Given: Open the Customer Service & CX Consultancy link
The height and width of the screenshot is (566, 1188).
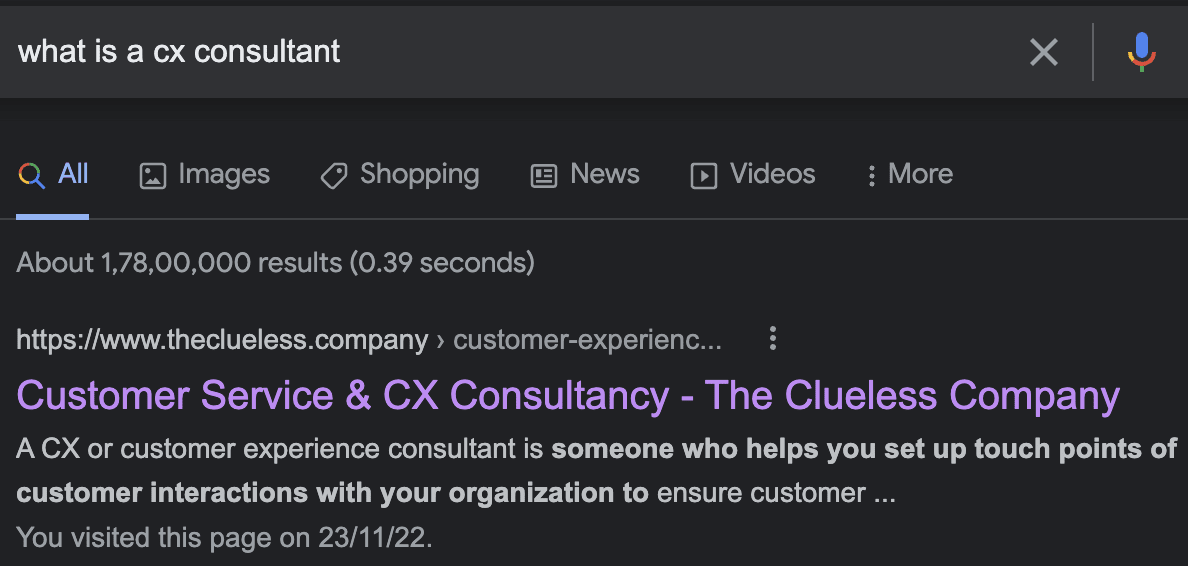Looking at the screenshot, I should click(x=568, y=396).
